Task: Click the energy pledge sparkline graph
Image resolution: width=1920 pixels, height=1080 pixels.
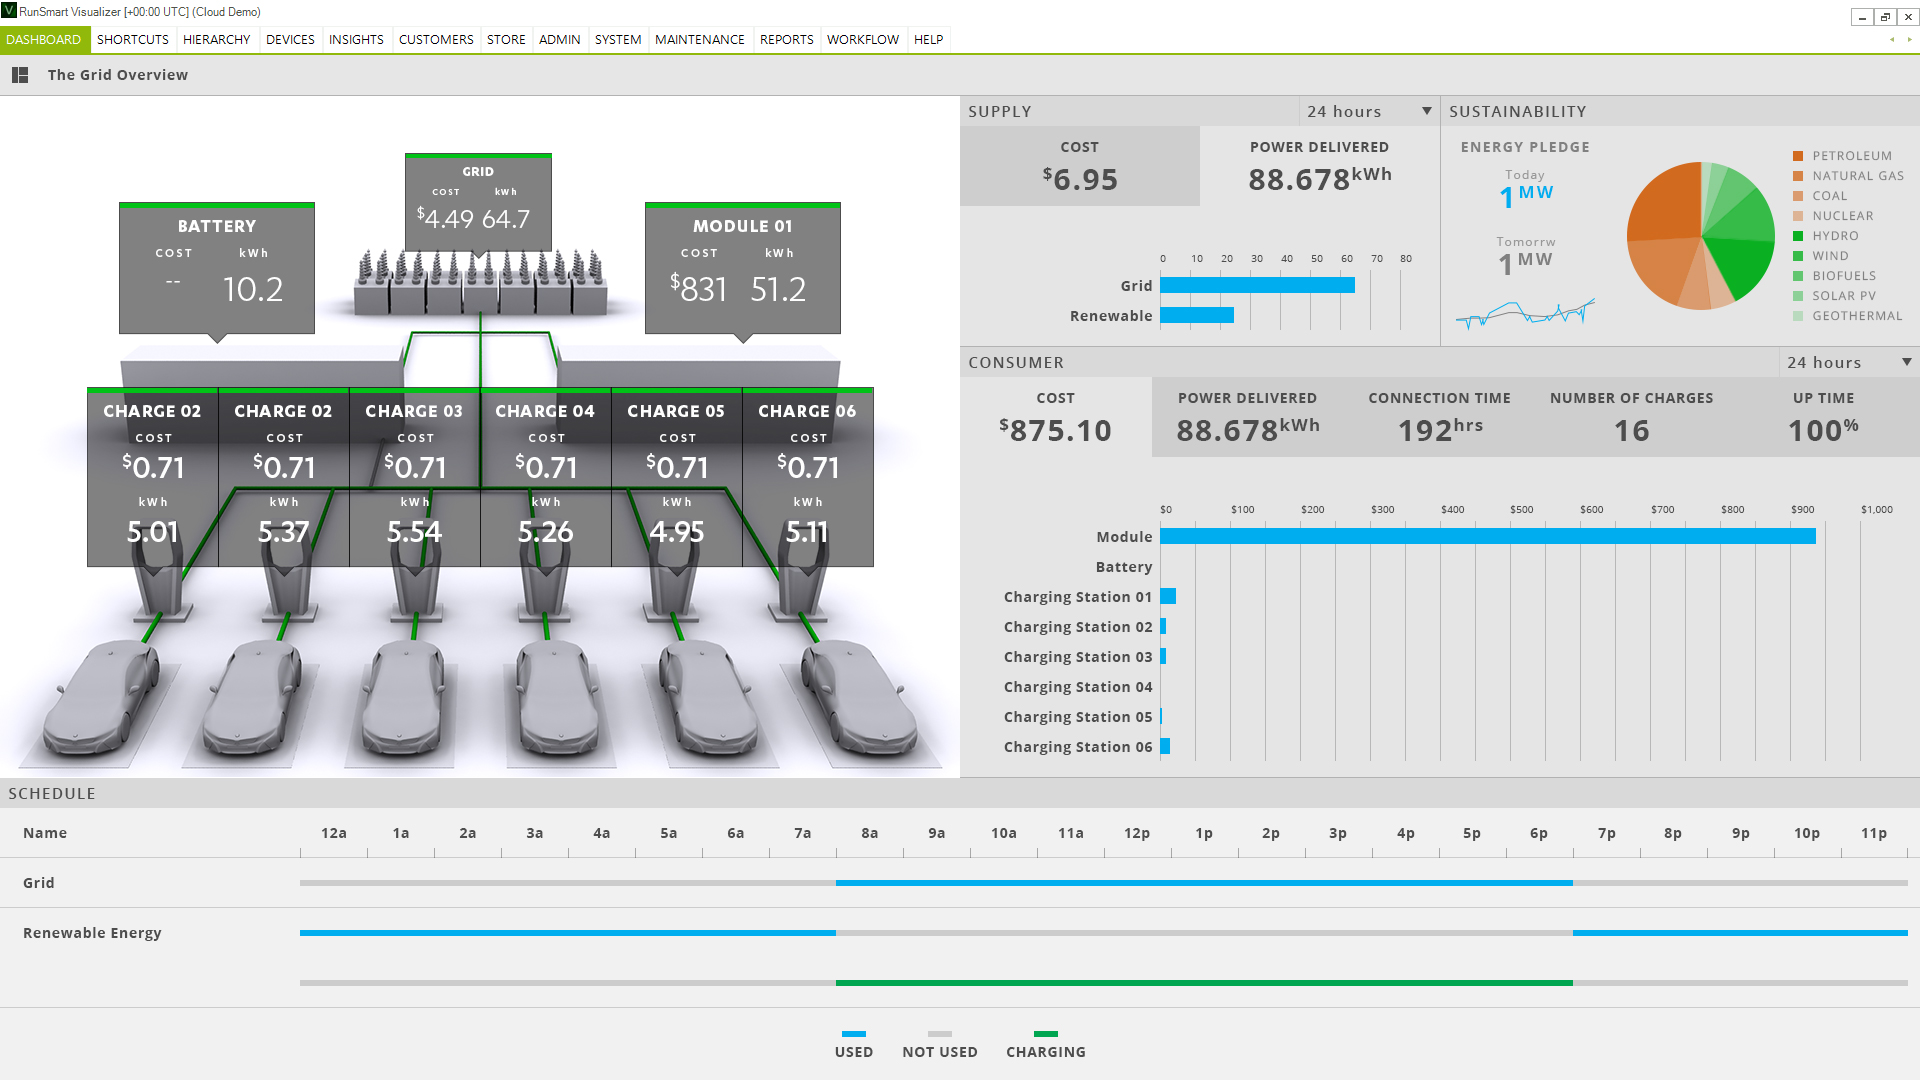Action: pyautogui.click(x=1525, y=314)
